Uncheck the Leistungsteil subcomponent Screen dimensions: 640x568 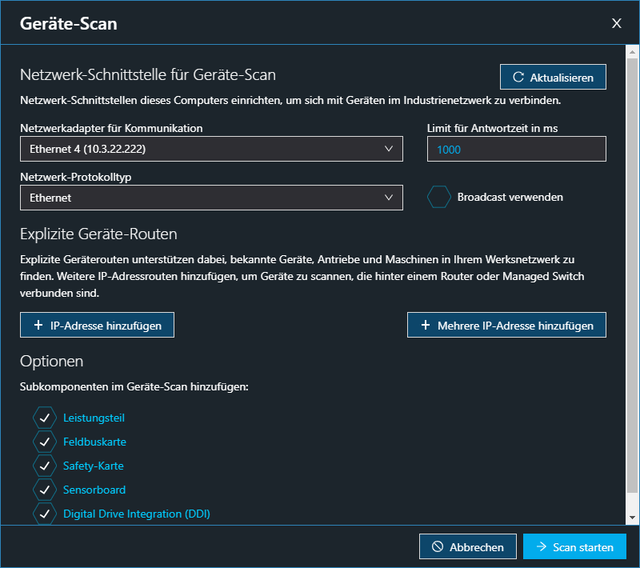(x=45, y=418)
